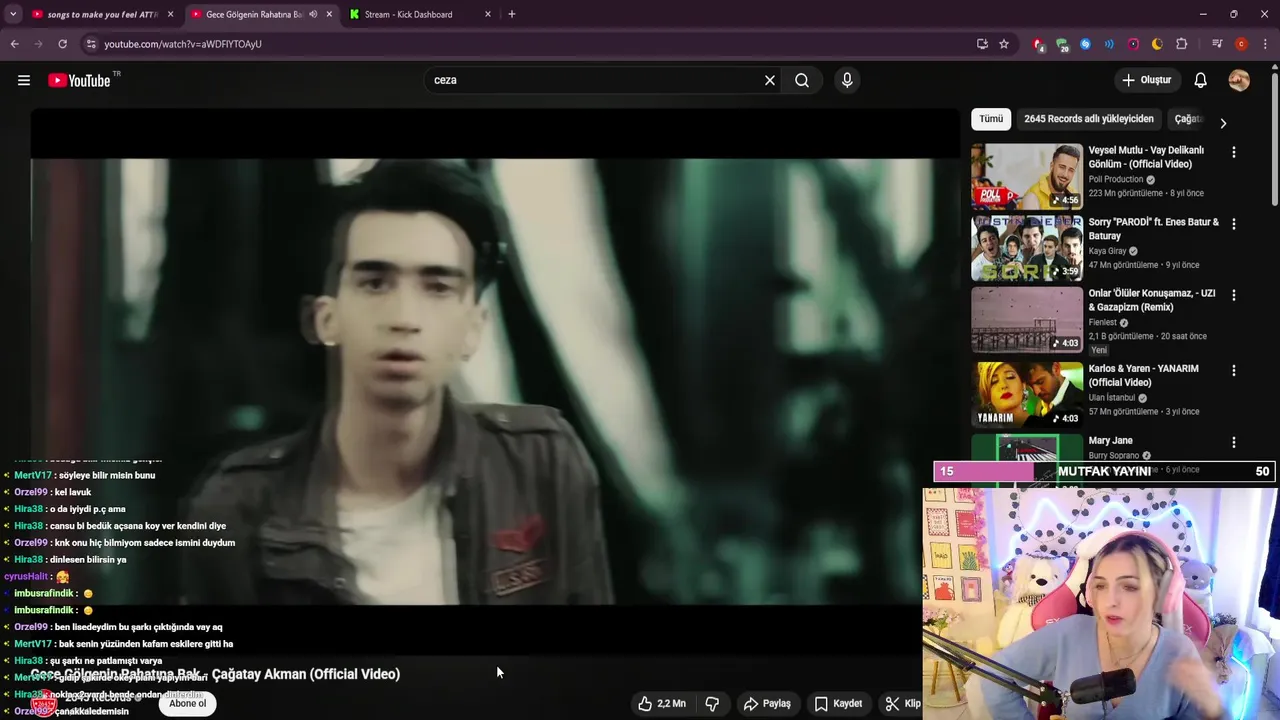Close the 'songs to make you feel' tab

170,14
